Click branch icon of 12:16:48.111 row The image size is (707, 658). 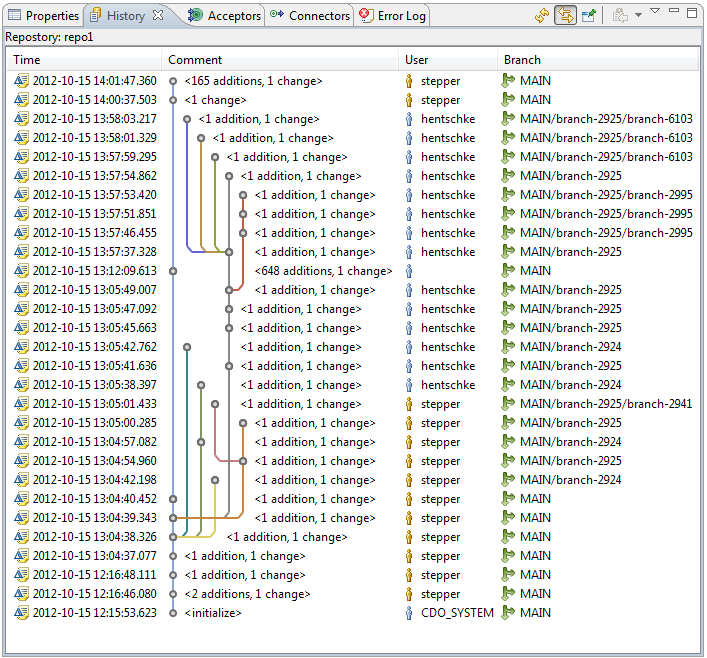(x=508, y=575)
